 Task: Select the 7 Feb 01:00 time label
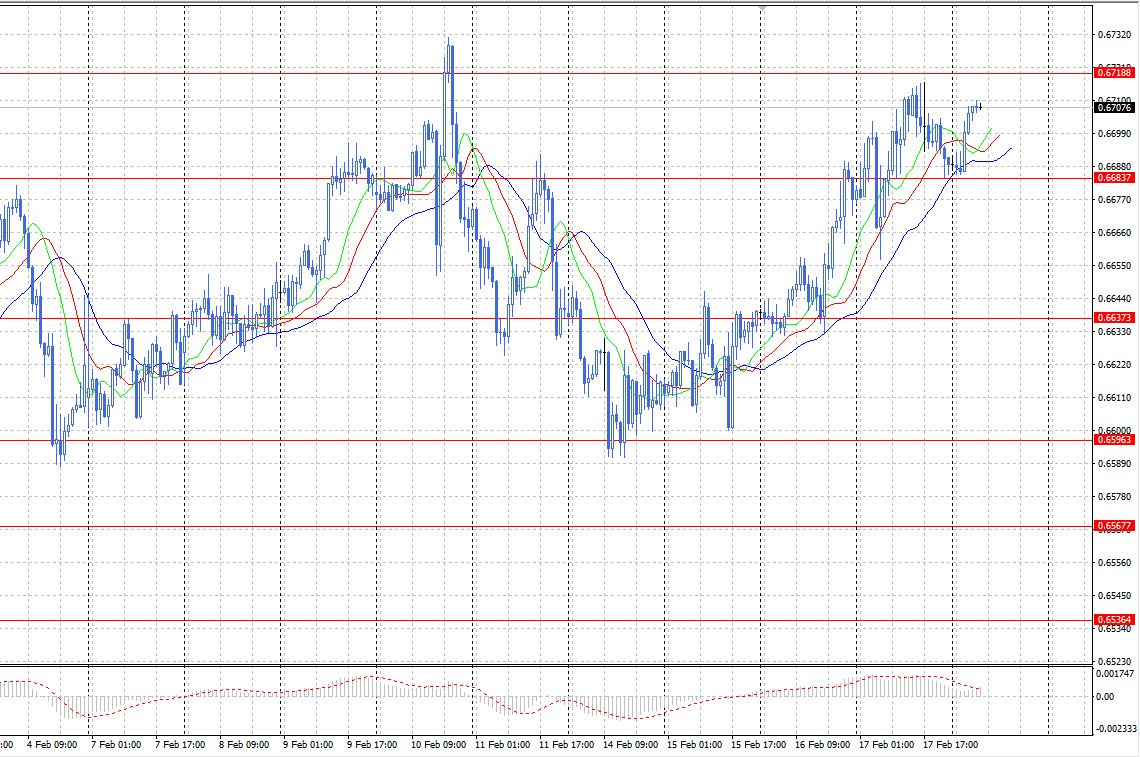pyautogui.click(x=116, y=745)
